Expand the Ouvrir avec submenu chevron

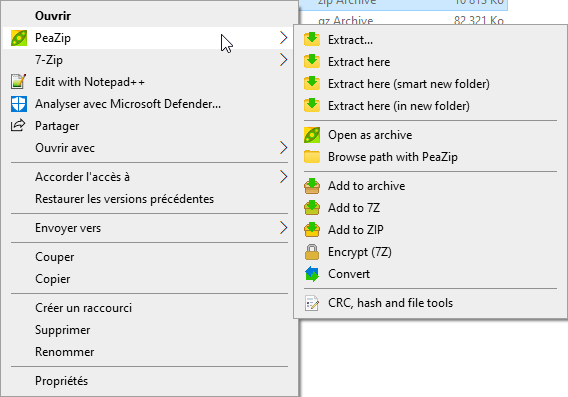pyautogui.click(x=284, y=148)
